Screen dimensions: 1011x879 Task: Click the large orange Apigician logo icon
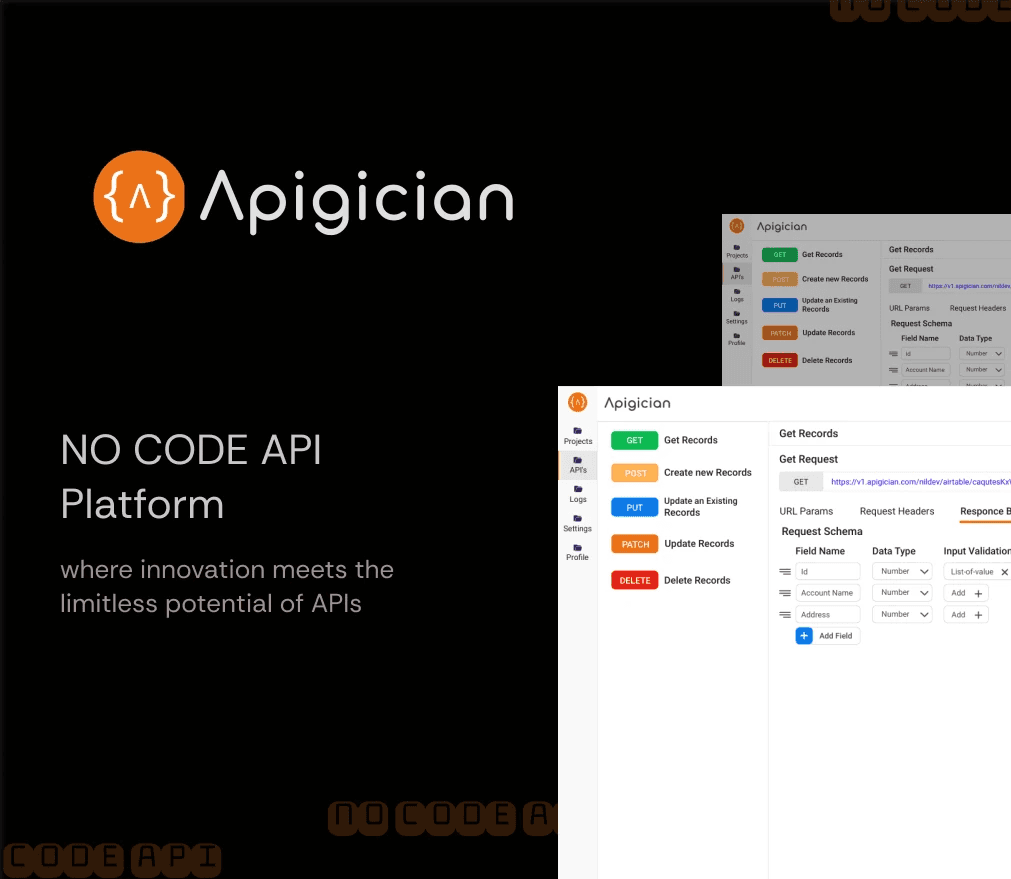point(139,197)
